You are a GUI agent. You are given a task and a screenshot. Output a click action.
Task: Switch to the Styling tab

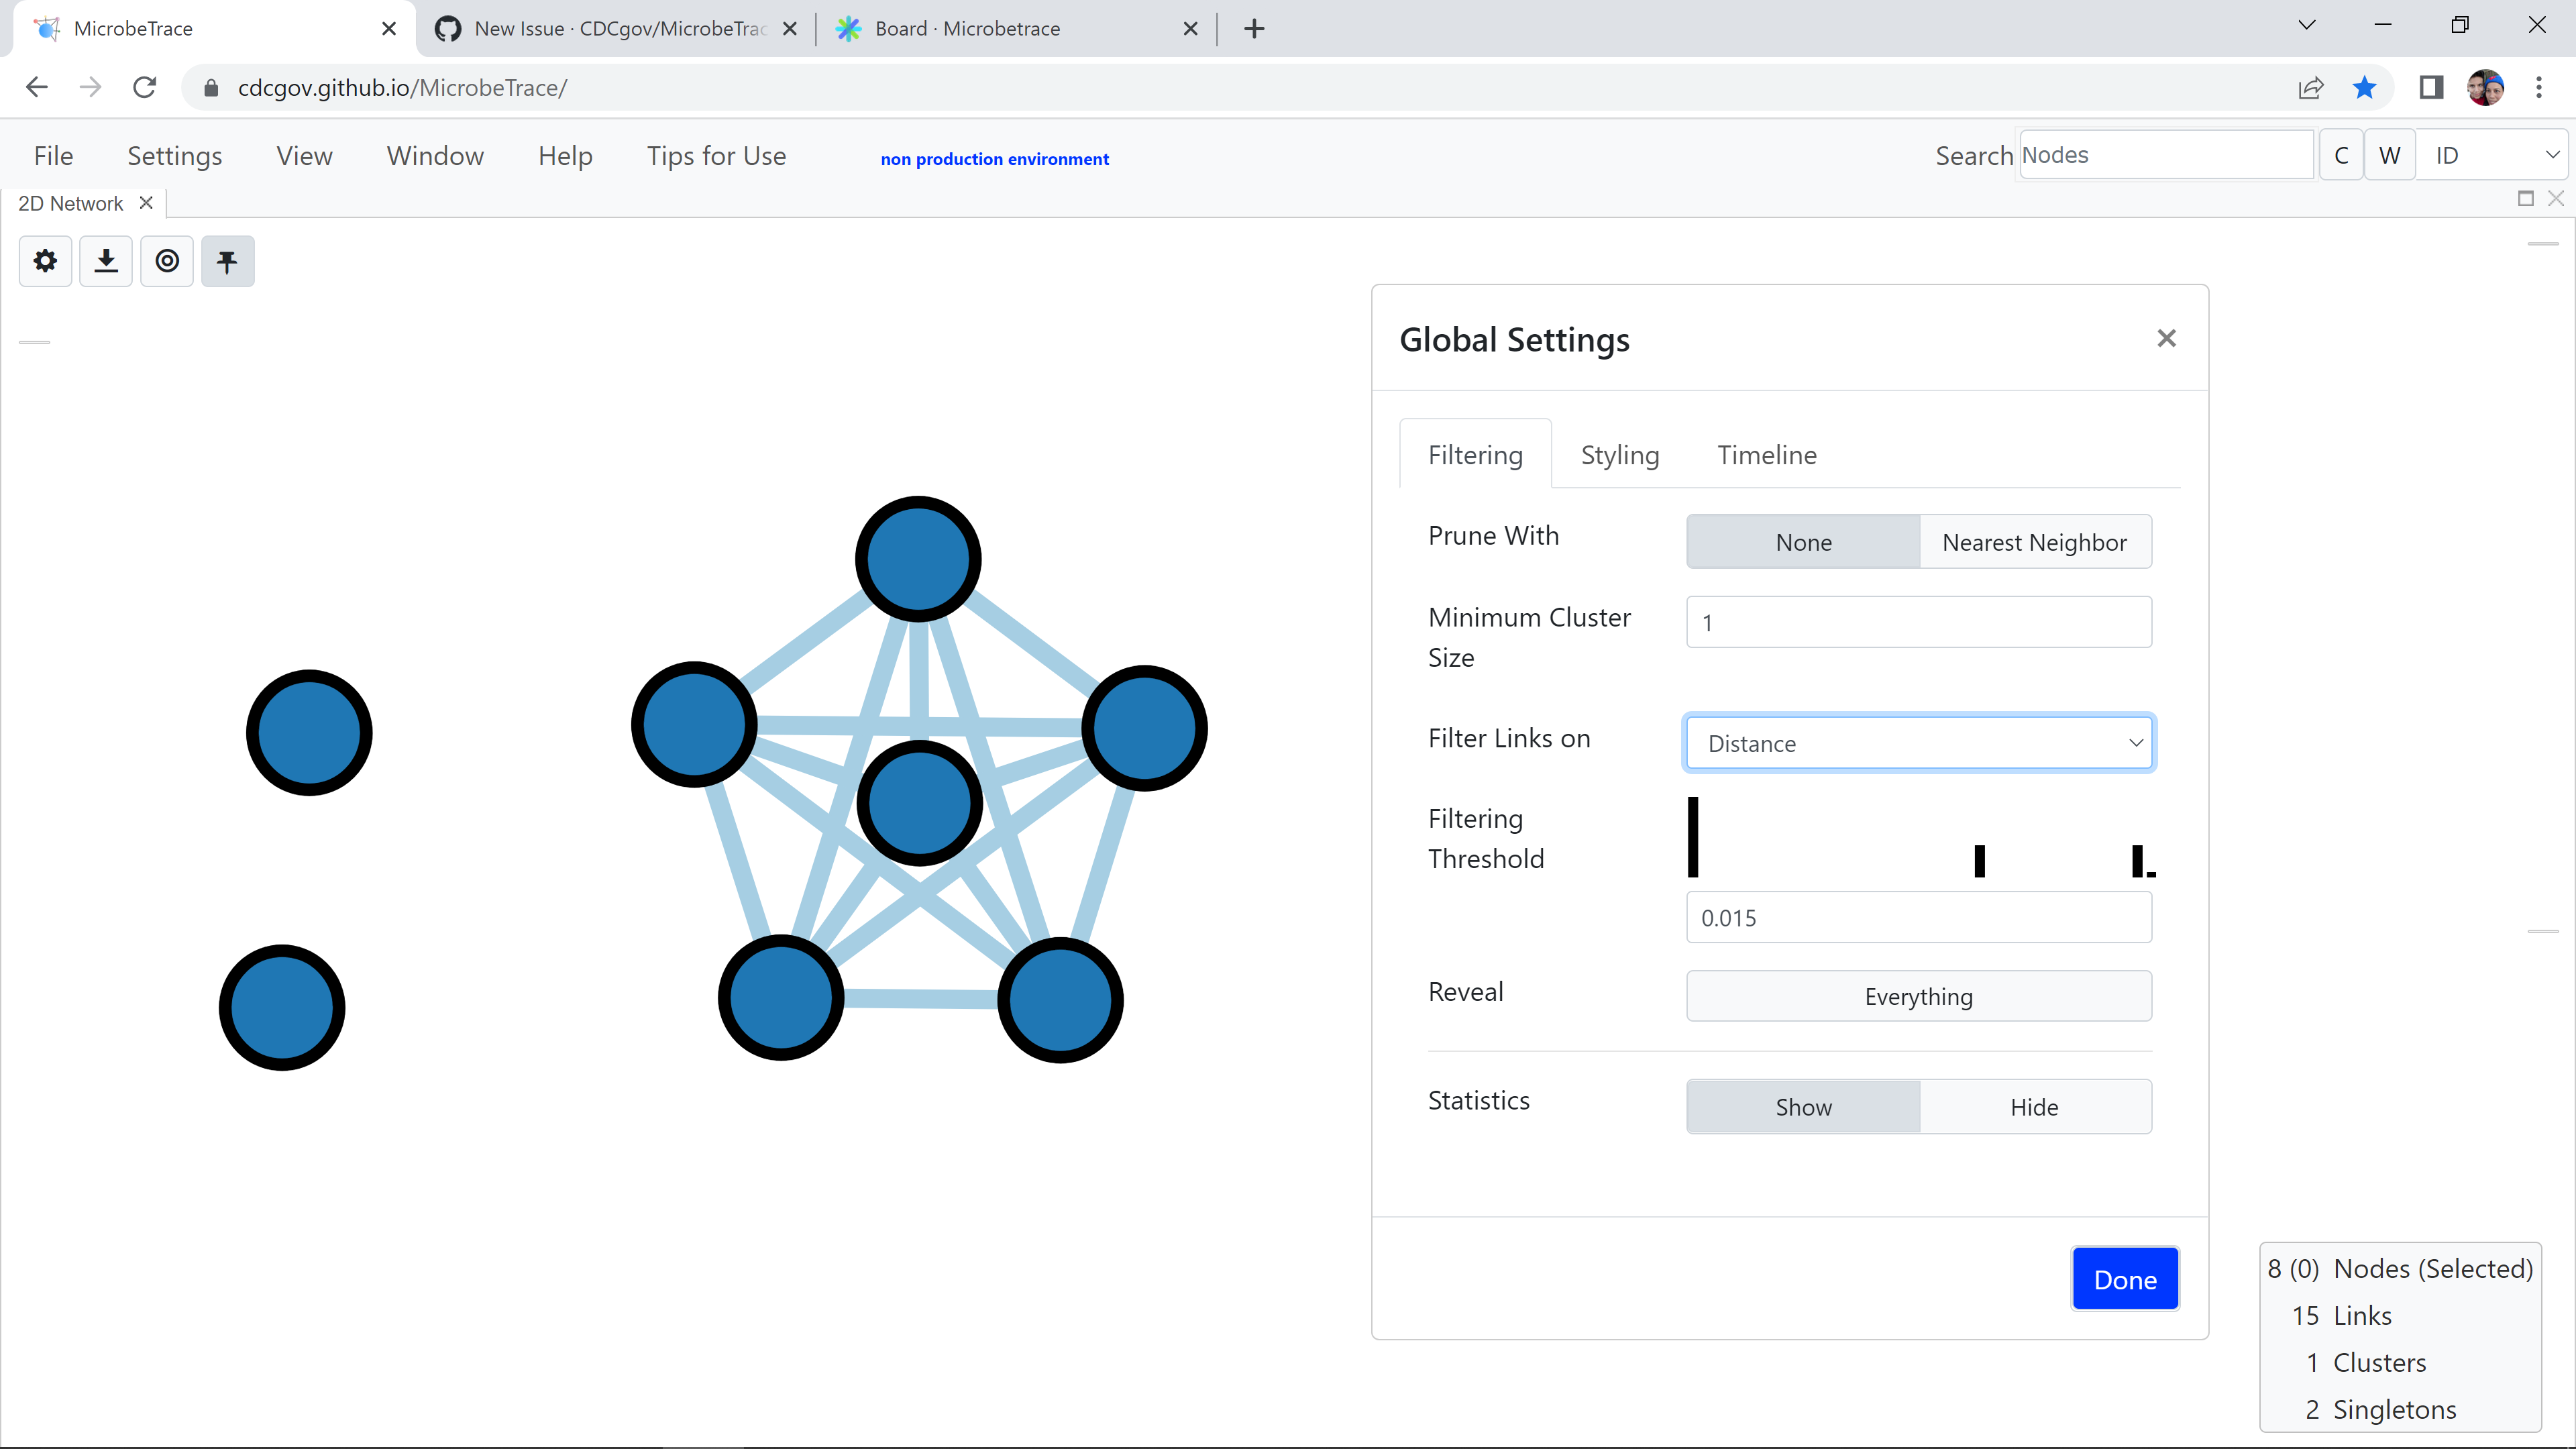pyautogui.click(x=1619, y=455)
